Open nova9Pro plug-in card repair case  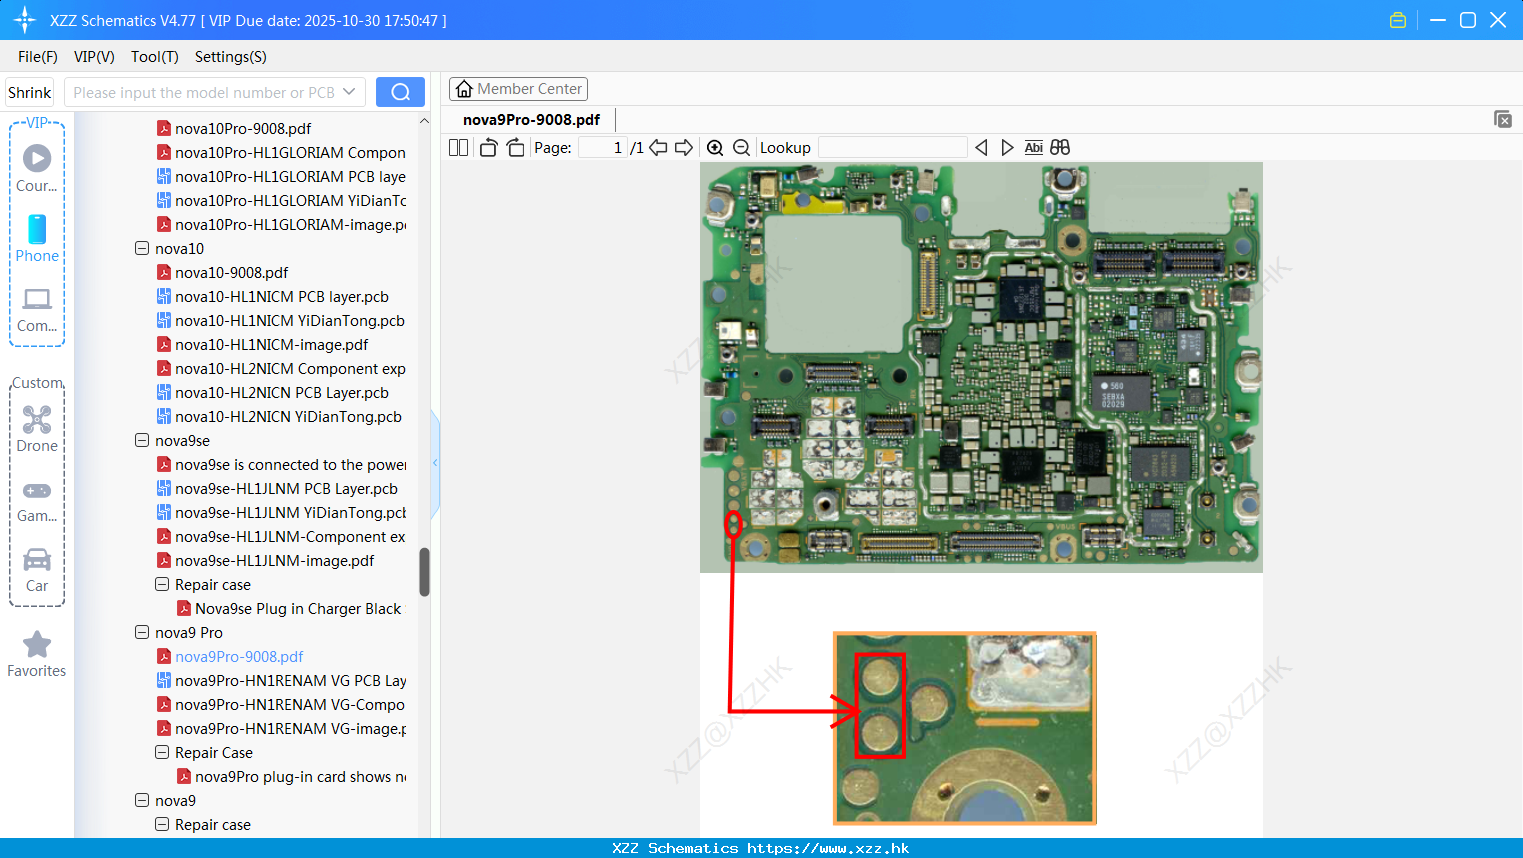click(x=291, y=776)
